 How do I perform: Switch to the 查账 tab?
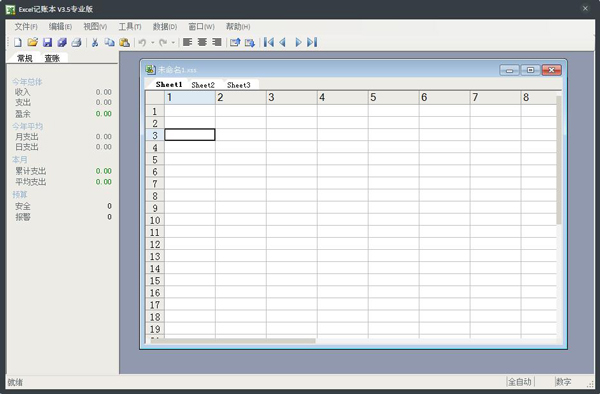52,58
